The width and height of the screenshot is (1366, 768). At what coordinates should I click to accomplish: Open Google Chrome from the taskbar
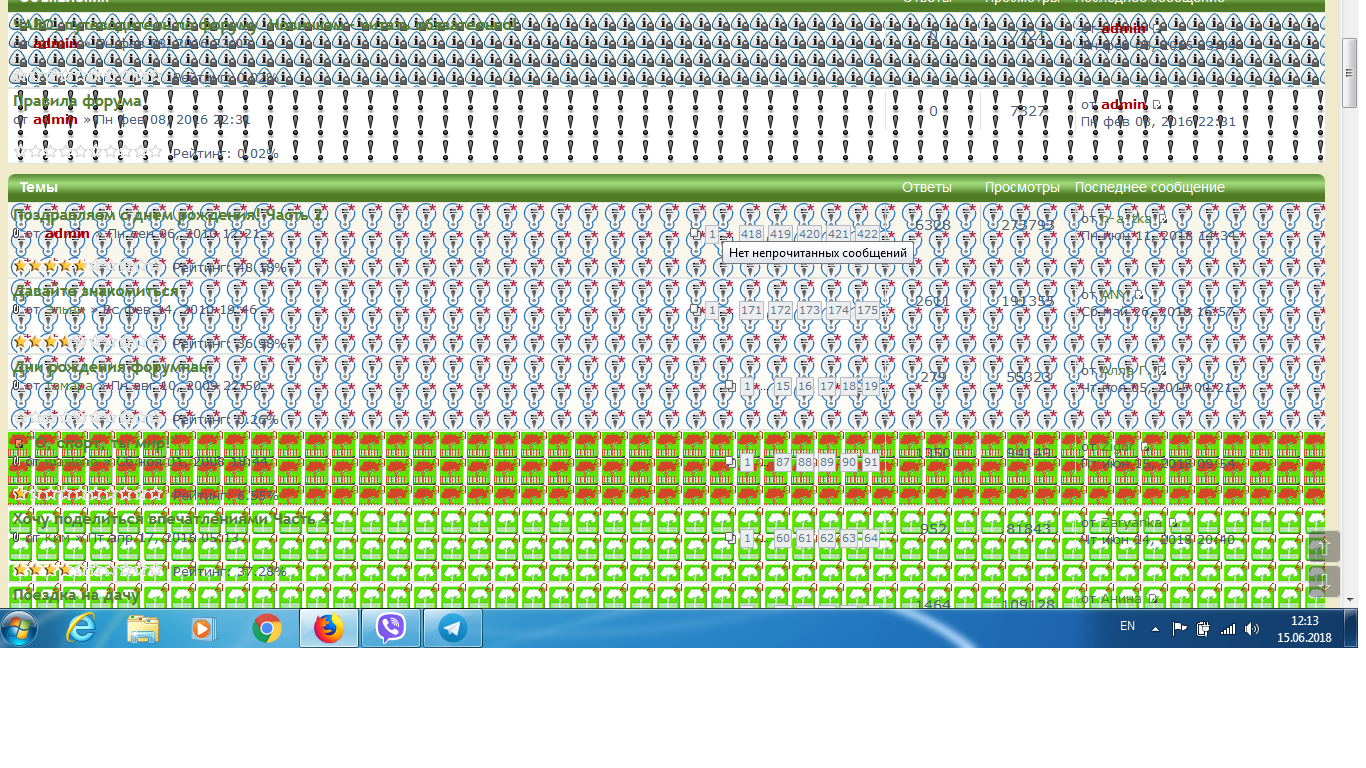point(267,629)
